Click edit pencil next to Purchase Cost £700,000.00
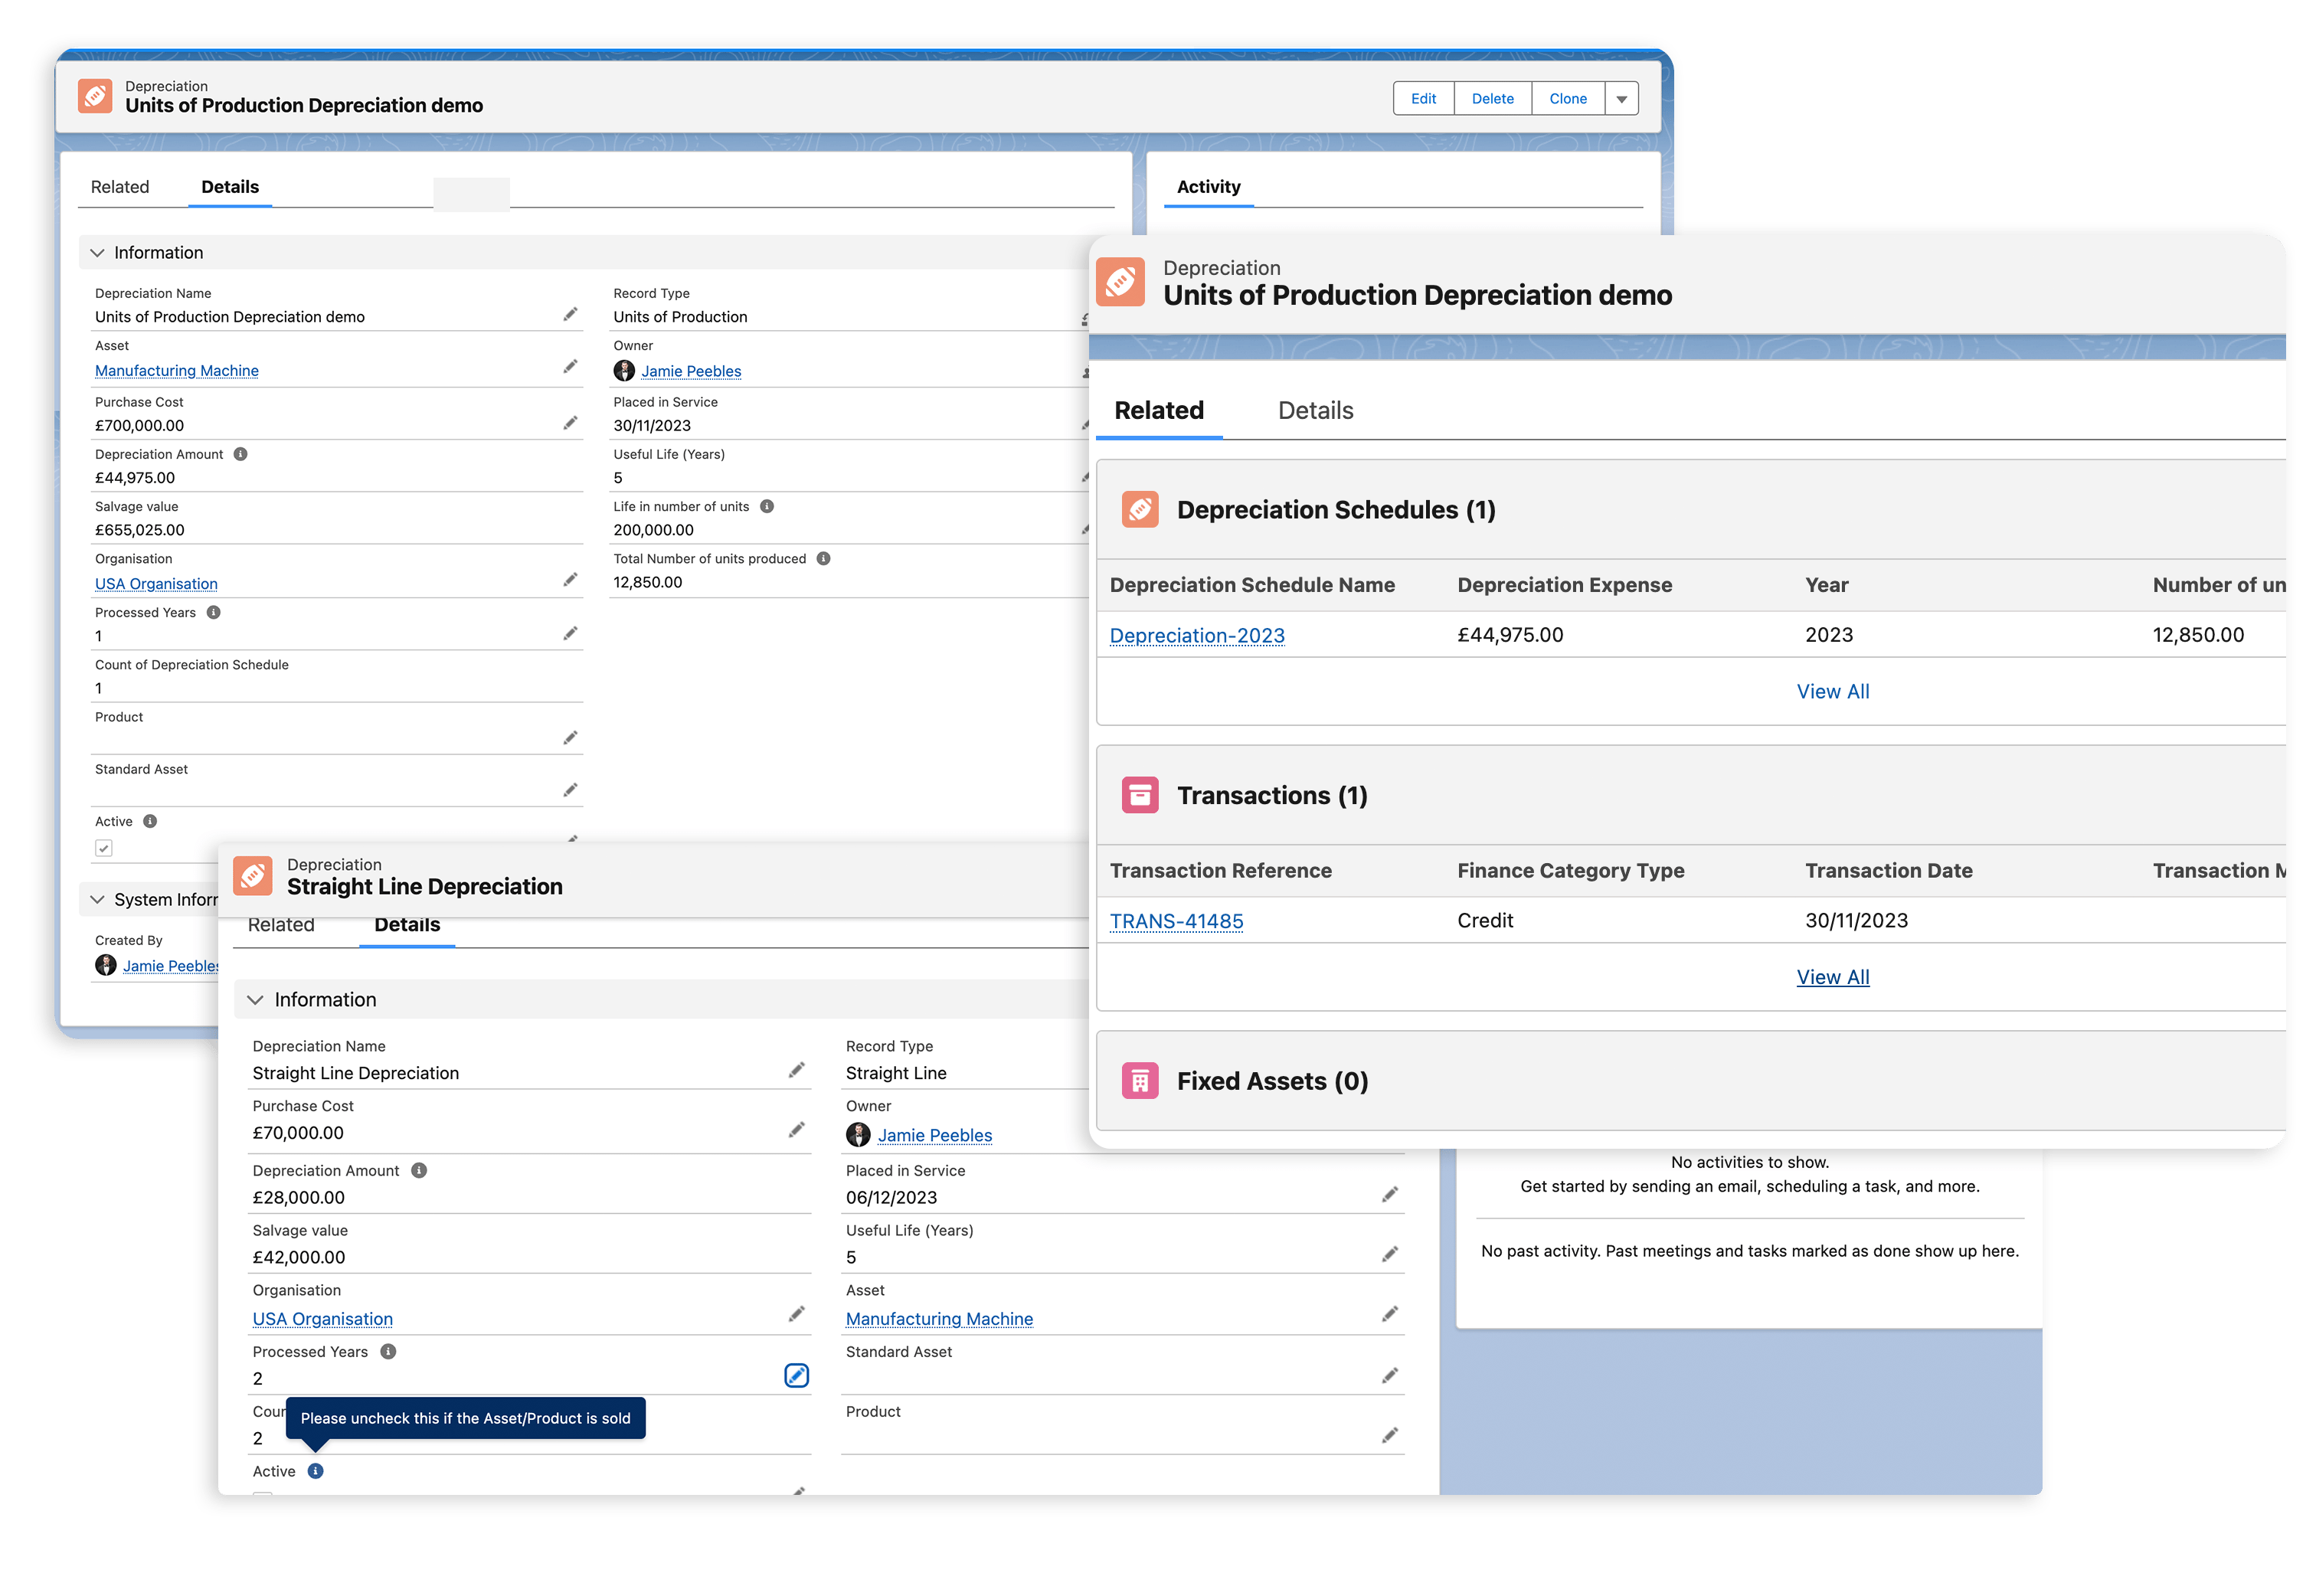Viewport: 2316px width, 1596px height. (x=570, y=423)
